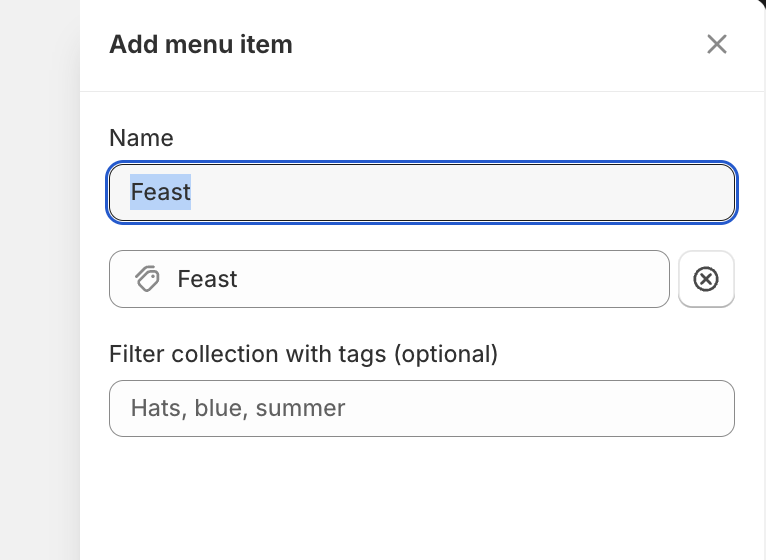Screen dimensions: 766x560
Task: Click the 'Name' field label
Action: click(x=141, y=138)
